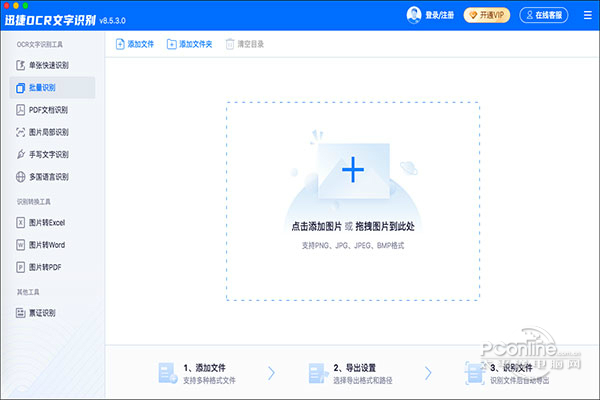The height and width of the screenshot is (400, 600).
Task: Select PDF文档识别 in sidebar
Action: click(x=52, y=110)
